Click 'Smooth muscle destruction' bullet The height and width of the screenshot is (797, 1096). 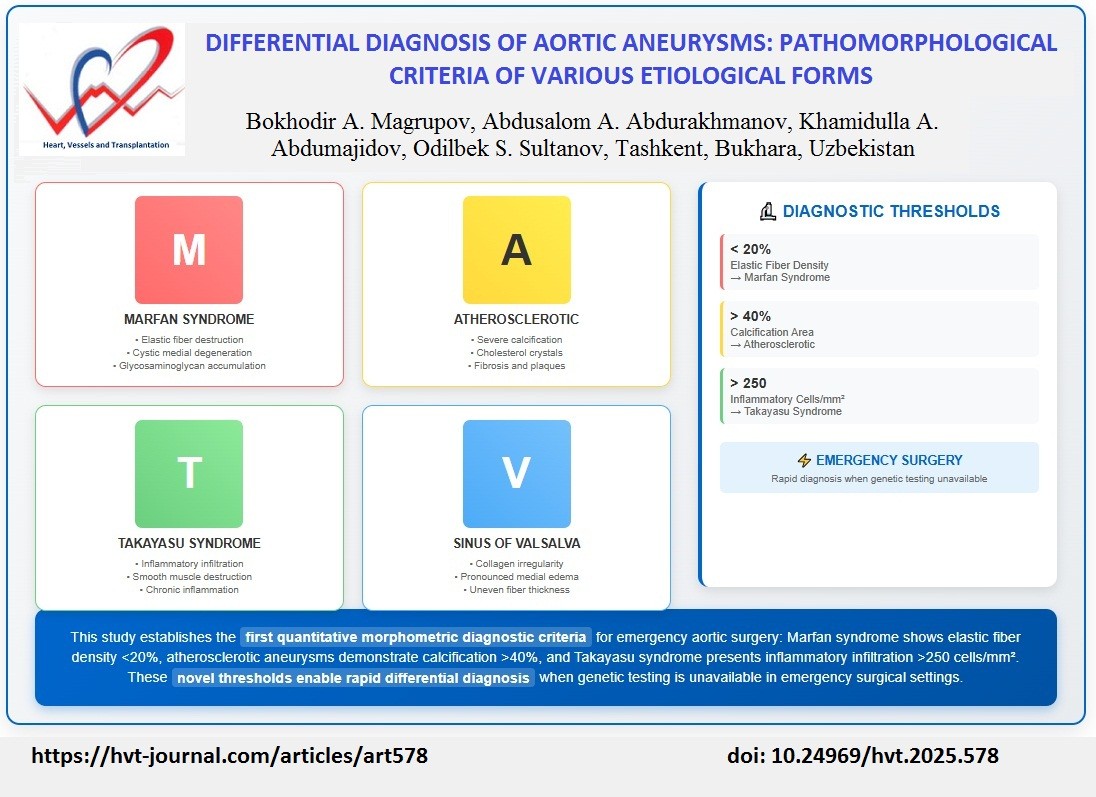[189, 577]
